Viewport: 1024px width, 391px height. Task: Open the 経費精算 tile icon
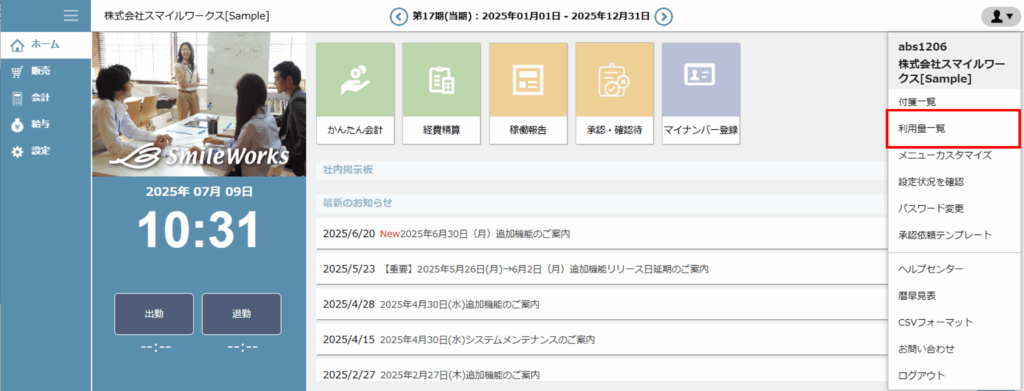441,80
